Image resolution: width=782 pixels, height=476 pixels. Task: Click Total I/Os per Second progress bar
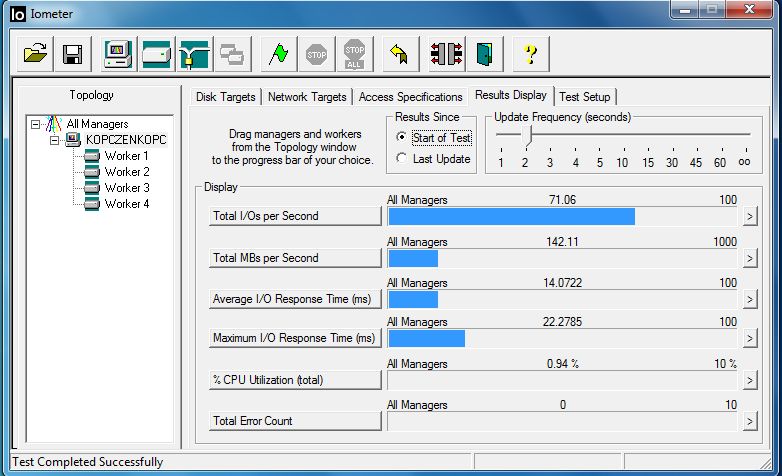tap(562, 217)
